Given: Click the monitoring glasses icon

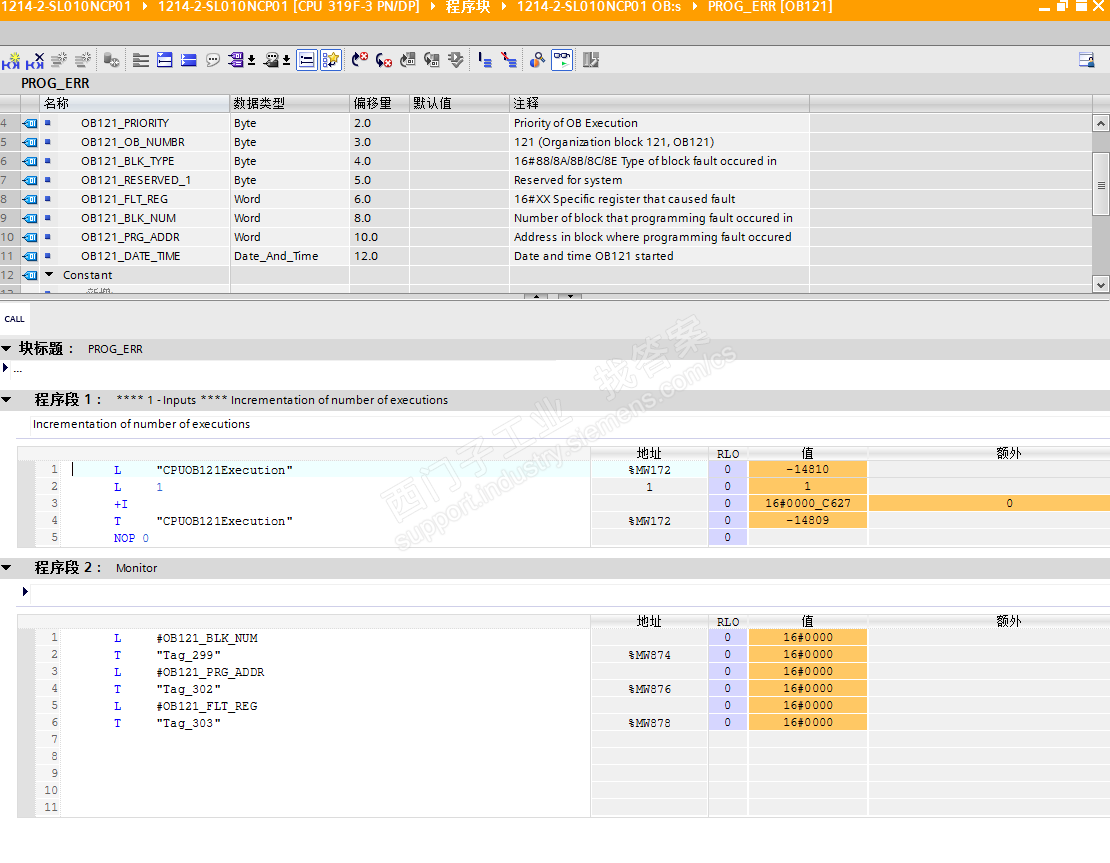Looking at the screenshot, I should (562, 60).
